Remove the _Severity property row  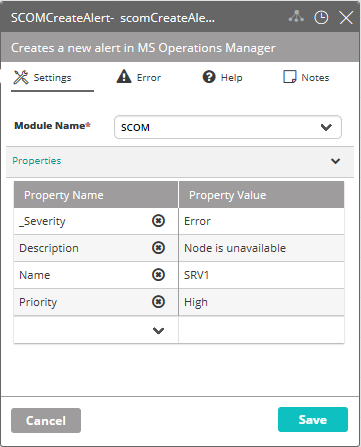tap(158, 221)
